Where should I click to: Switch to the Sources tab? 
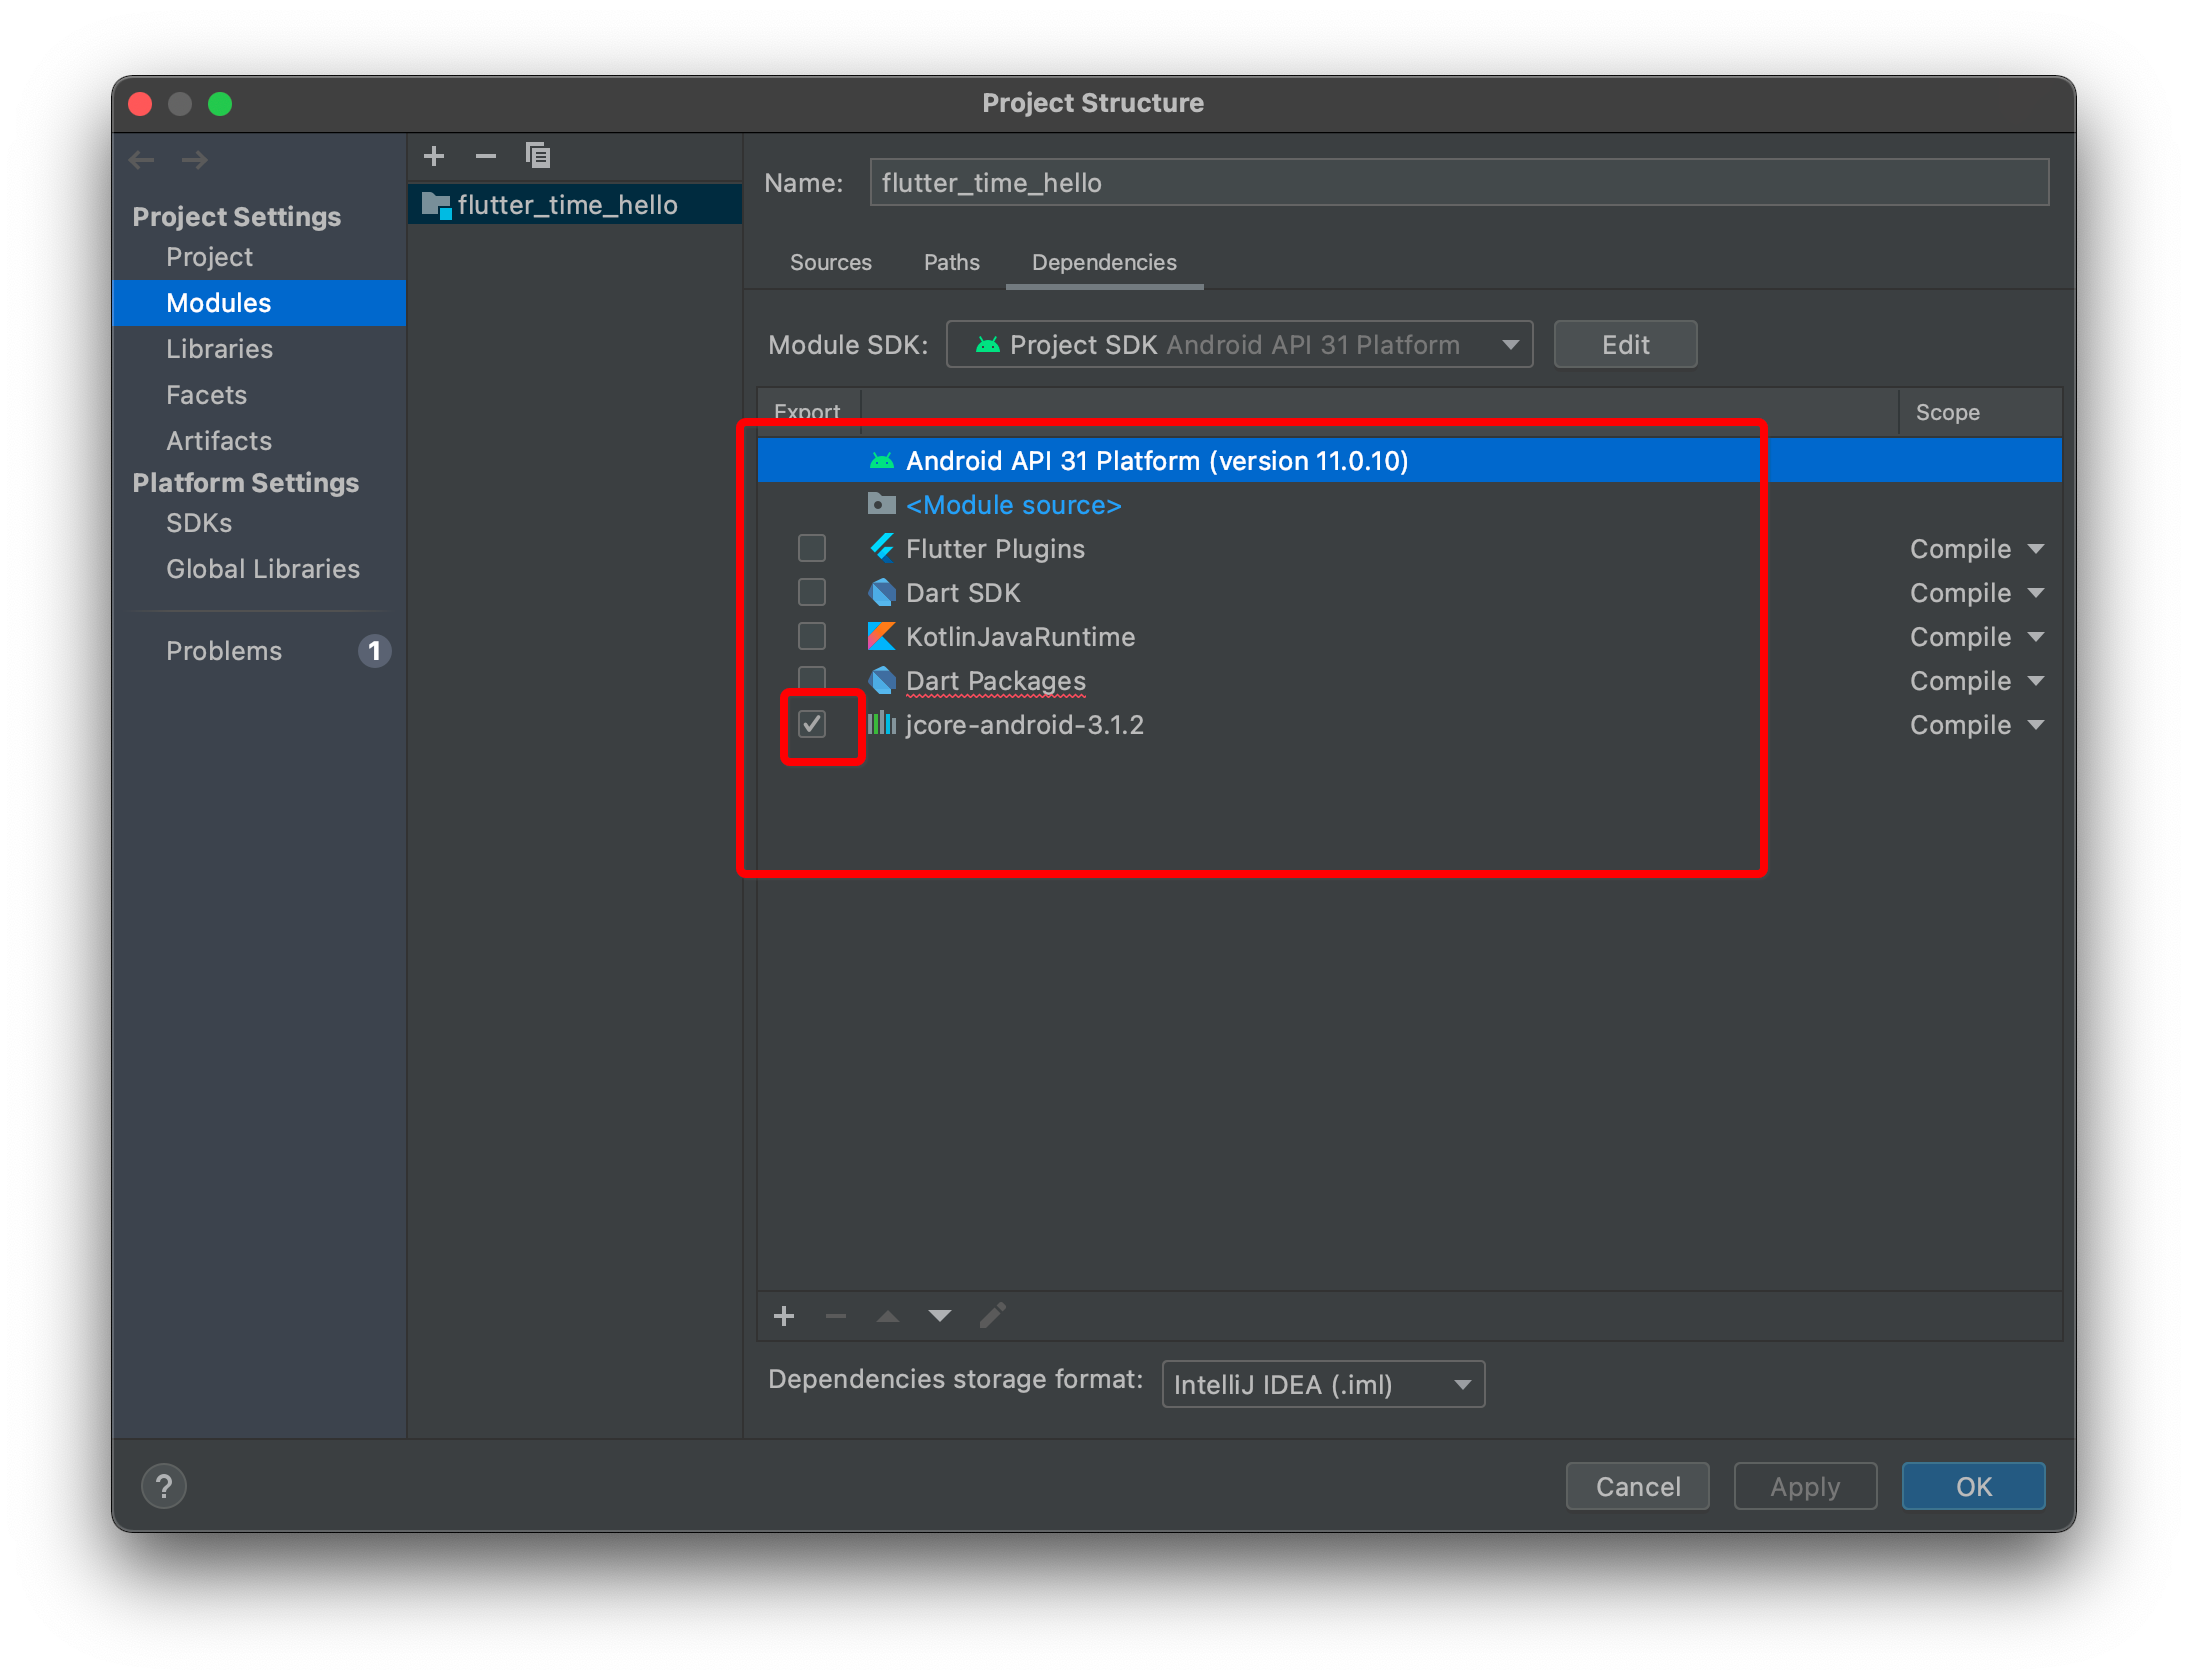click(830, 262)
